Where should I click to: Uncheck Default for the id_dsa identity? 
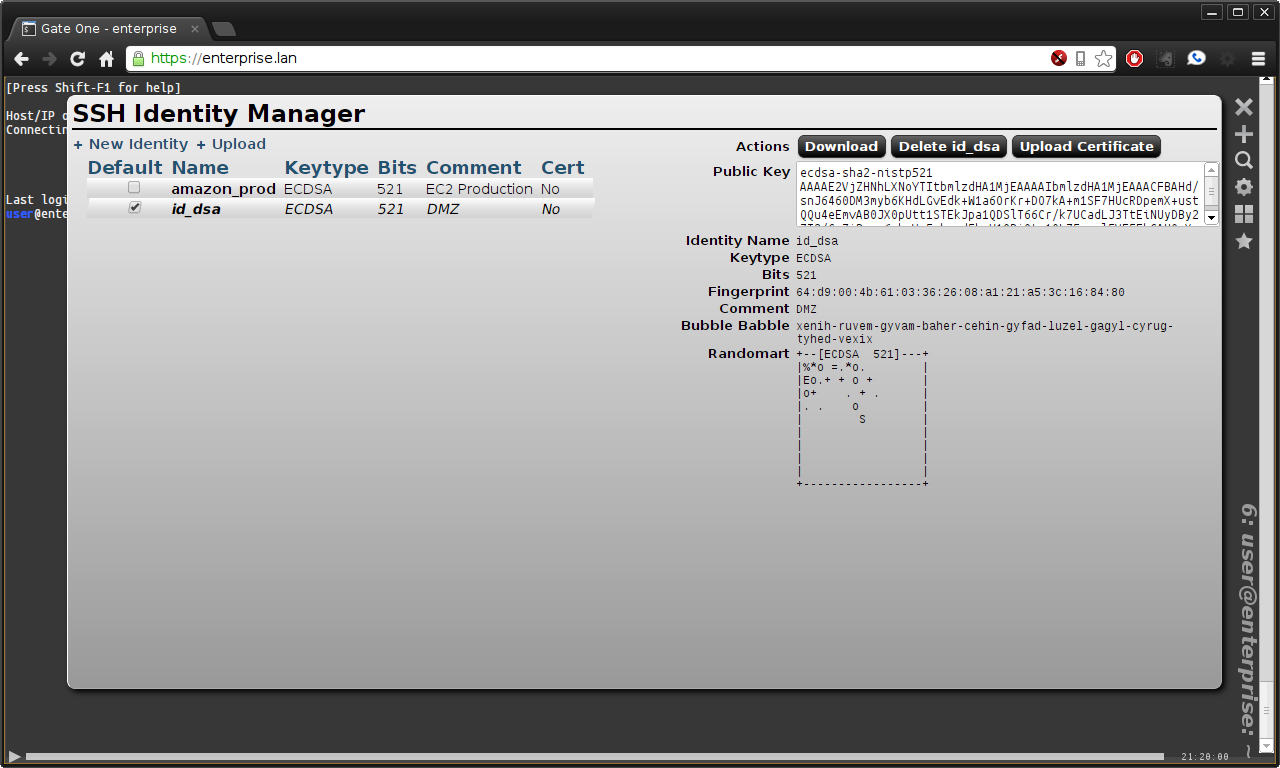tap(134, 207)
